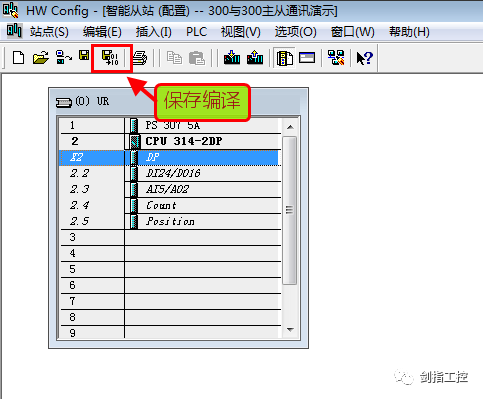Select empty slot 8 row
The width and height of the screenshot is (483, 399).
(170, 317)
